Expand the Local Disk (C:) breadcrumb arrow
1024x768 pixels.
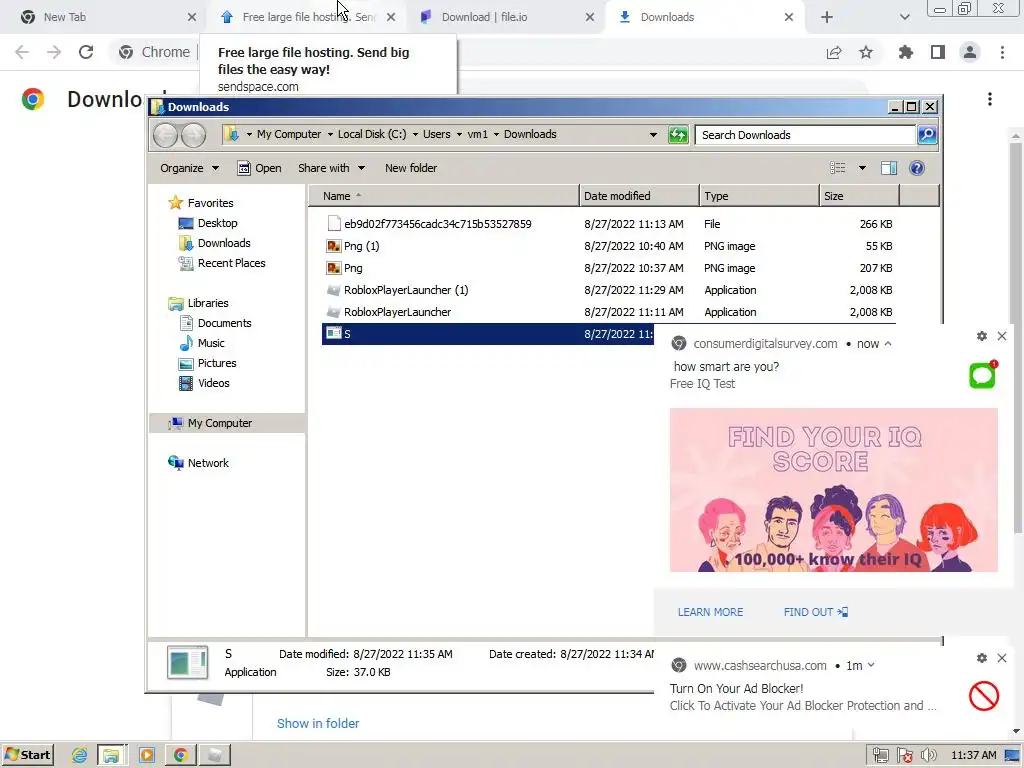(415, 135)
